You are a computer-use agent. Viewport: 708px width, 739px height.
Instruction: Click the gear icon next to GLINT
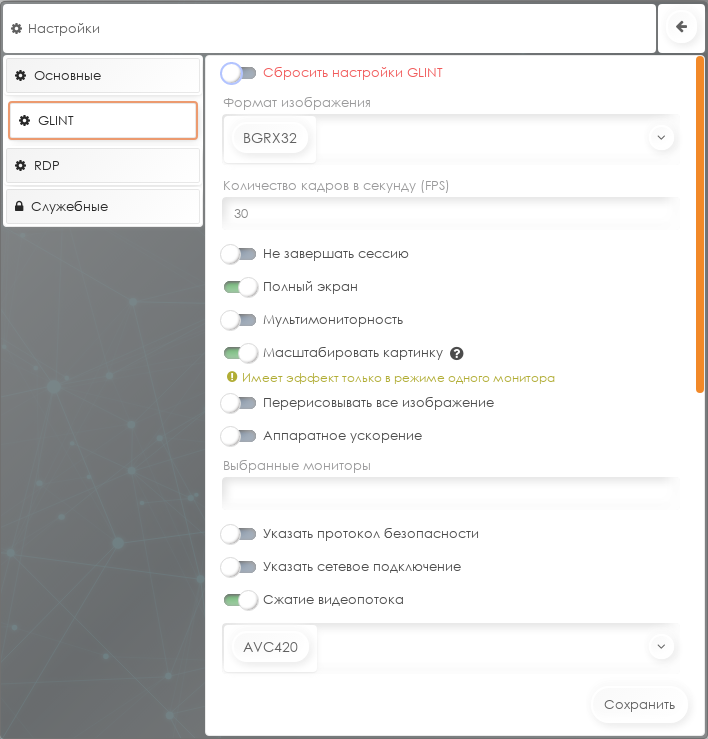[25, 121]
